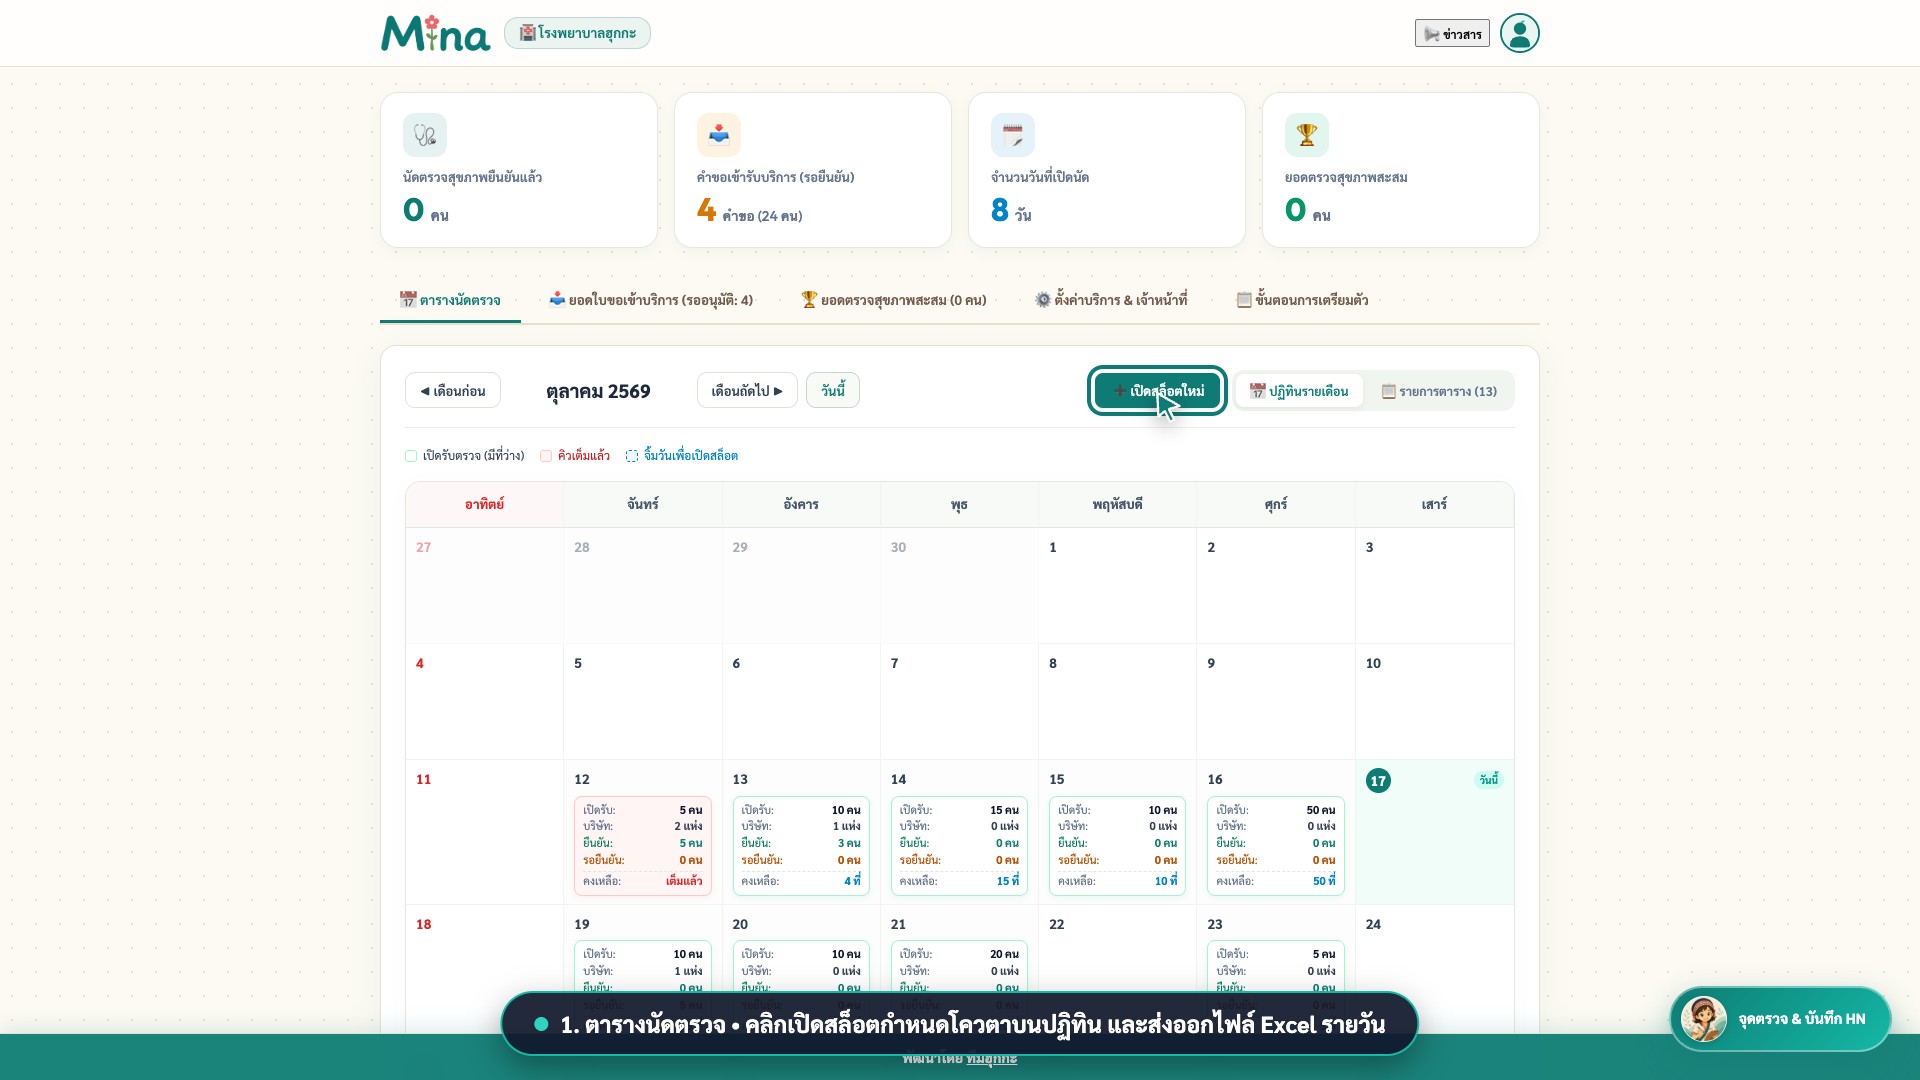Go to previous month with เดือนก่อน
The width and height of the screenshot is (1920, 1080).
453,391
